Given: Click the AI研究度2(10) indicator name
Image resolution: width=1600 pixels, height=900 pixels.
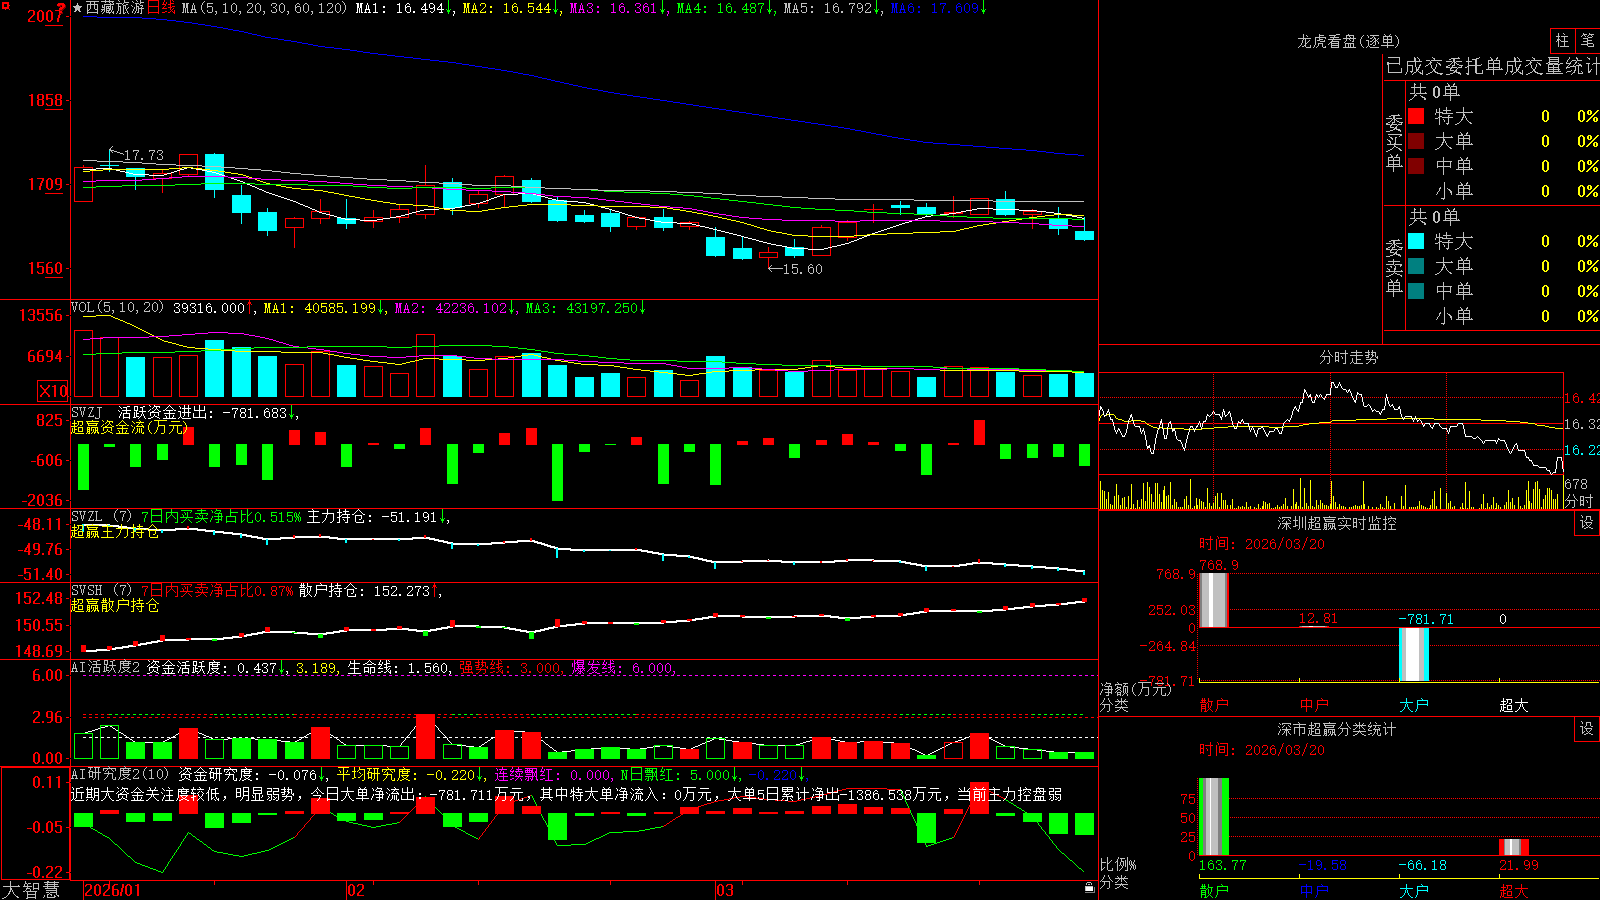Looking at the screenshot, I should [x=120, y=774].
